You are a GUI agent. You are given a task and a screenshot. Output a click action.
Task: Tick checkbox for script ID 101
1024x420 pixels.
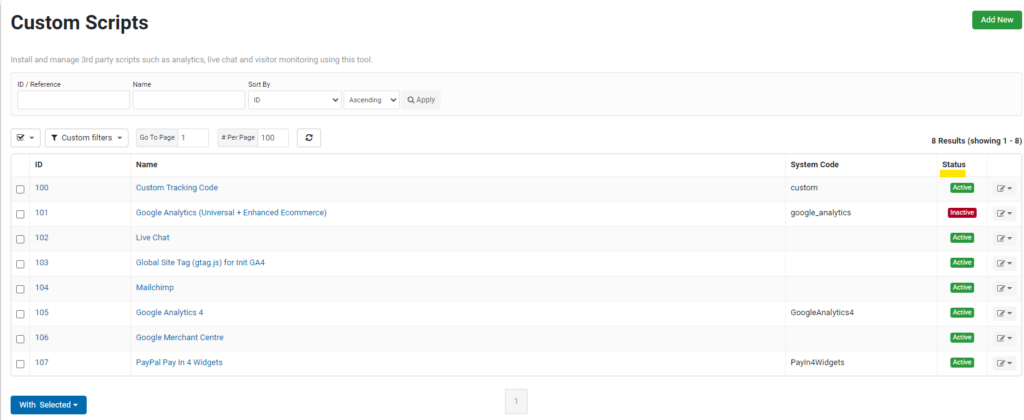coord(20,214)
